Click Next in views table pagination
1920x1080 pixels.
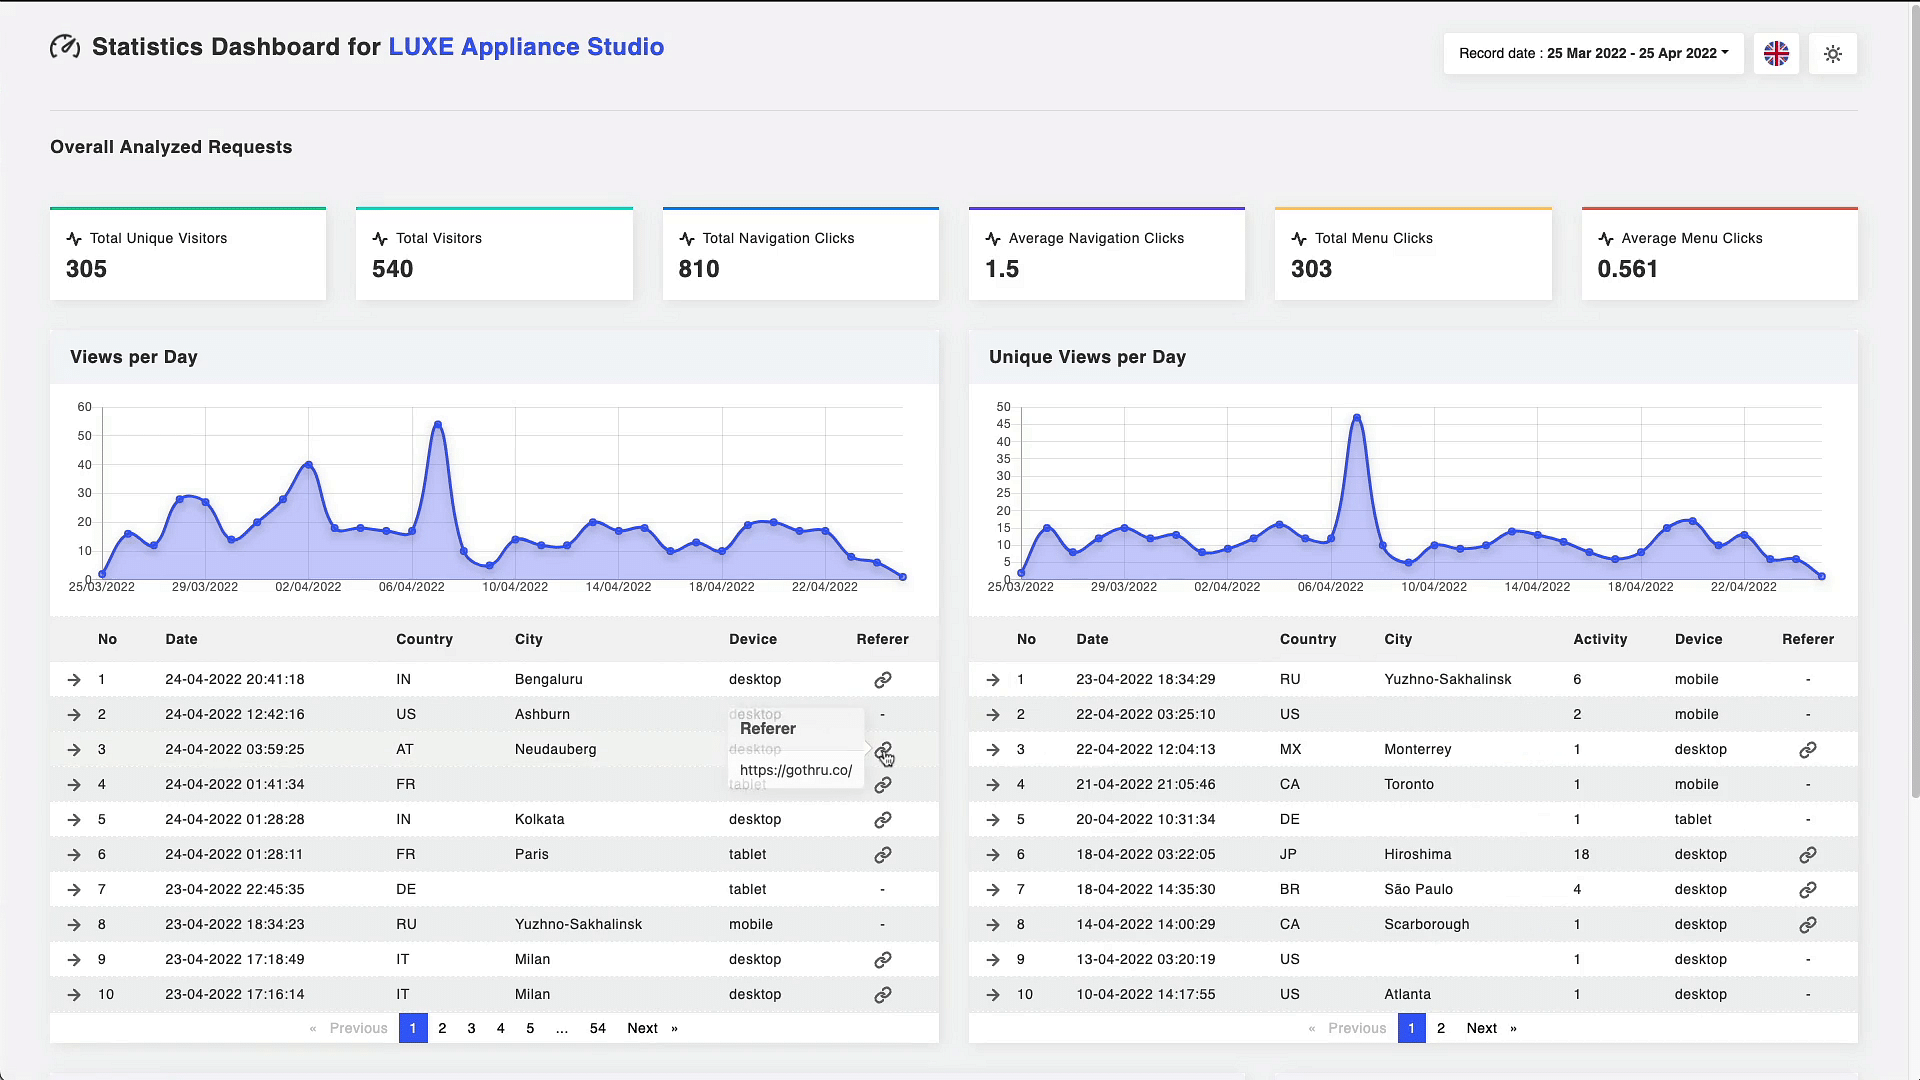[652, 1028]
